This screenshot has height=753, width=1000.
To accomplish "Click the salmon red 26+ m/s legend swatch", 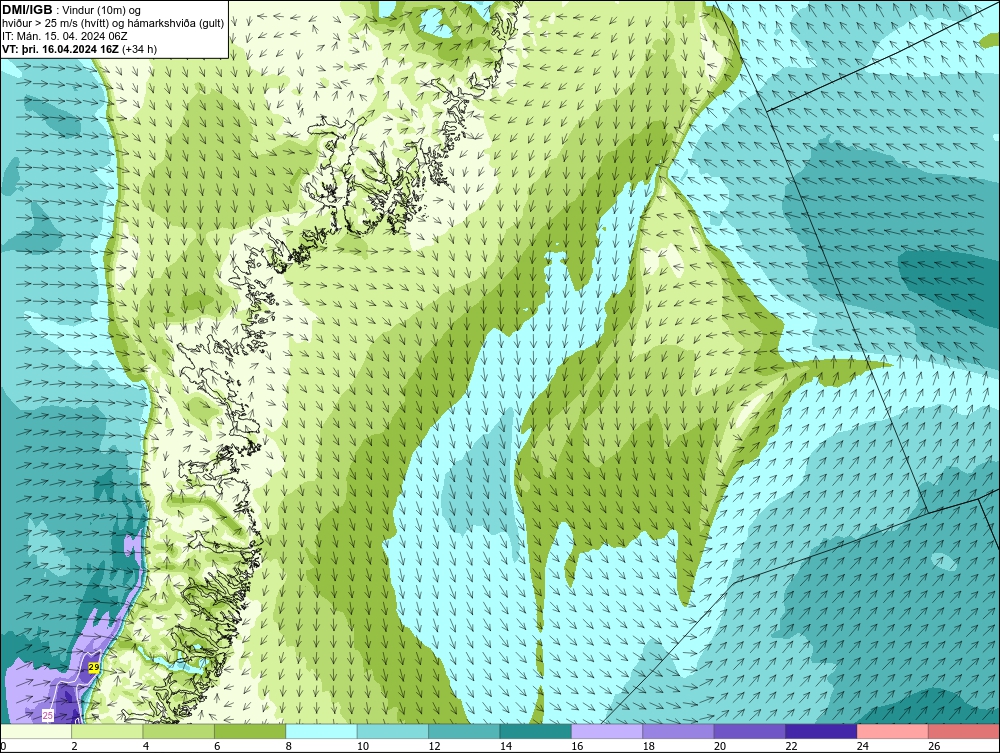I will [964, 731].
